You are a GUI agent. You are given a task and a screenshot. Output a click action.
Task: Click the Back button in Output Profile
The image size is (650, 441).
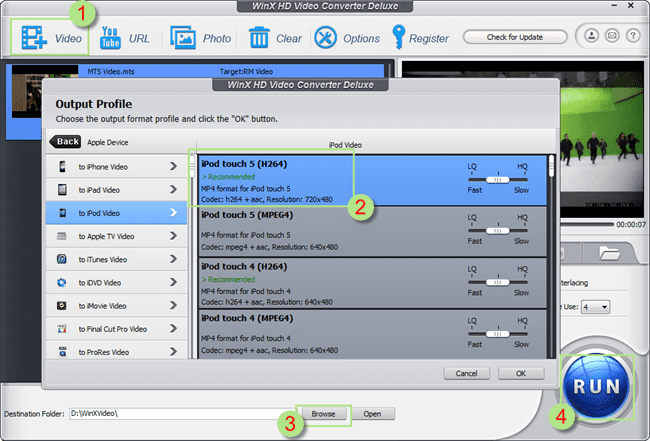65,142
